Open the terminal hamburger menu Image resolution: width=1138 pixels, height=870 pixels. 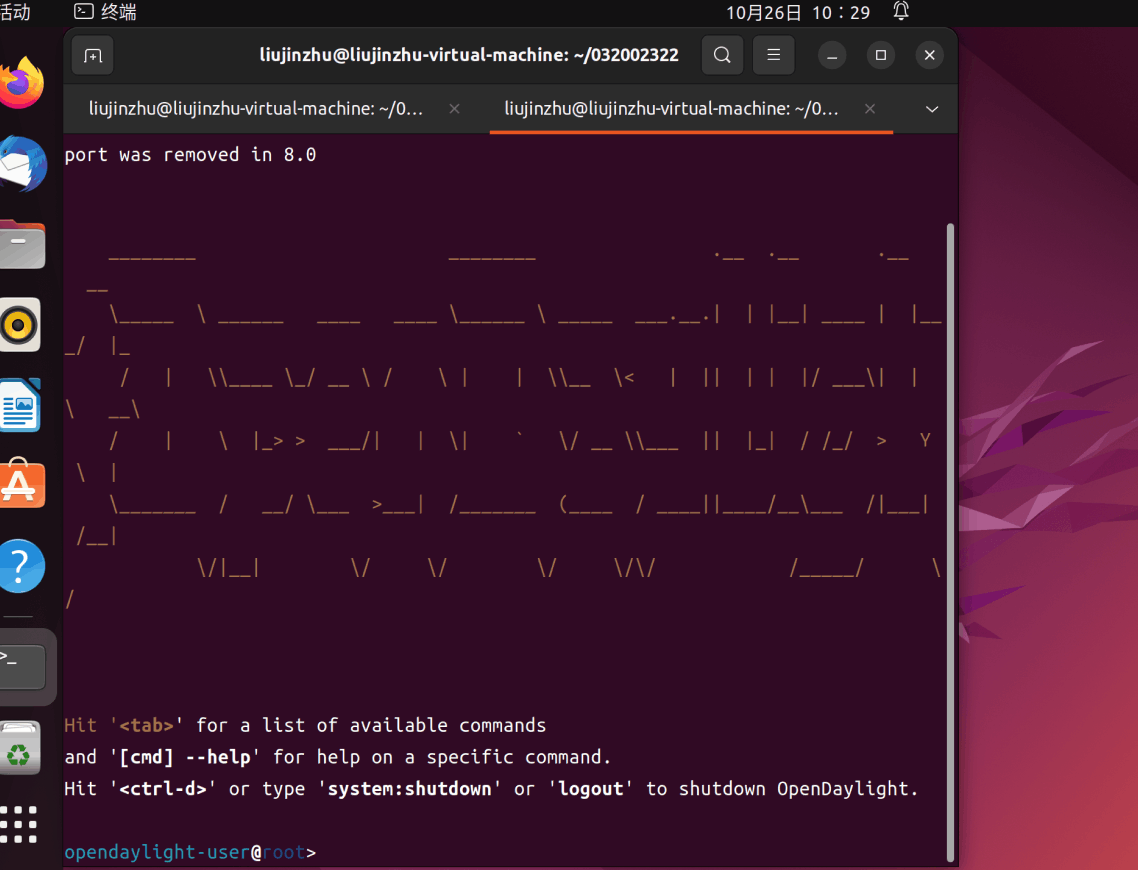tap(774, 55)
